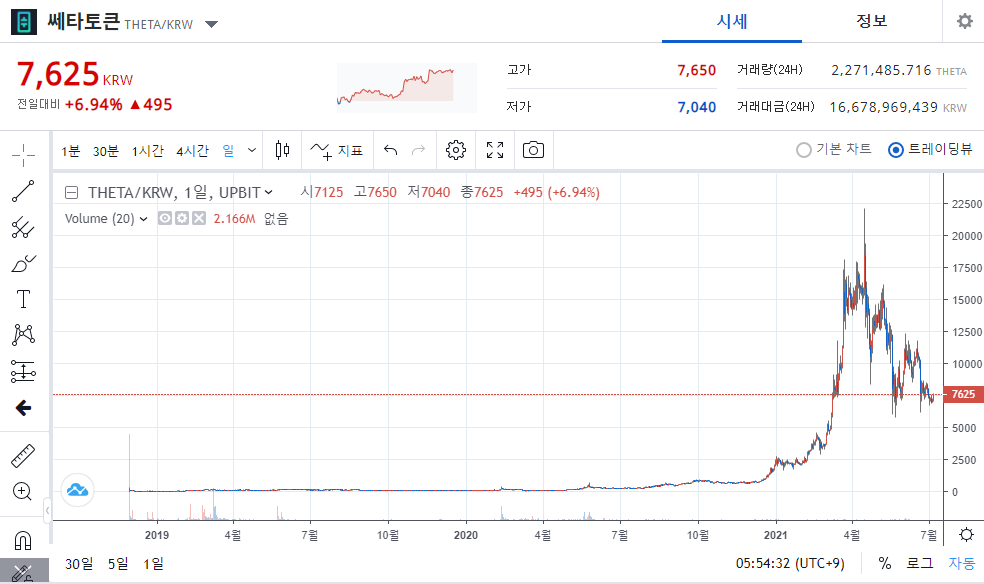Expand the Volume (20) chevron

(144, 219)
